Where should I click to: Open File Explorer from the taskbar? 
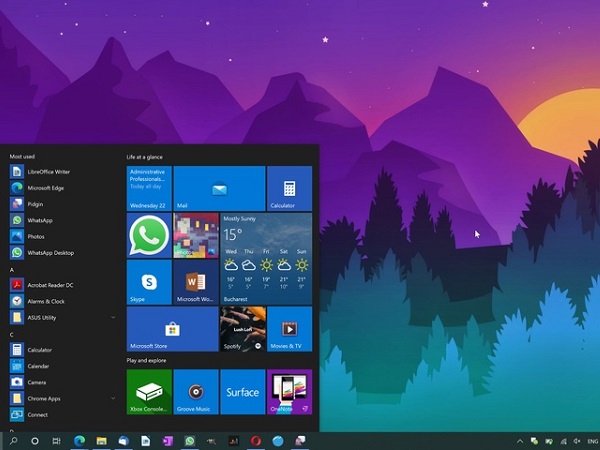(x=101, y=441)
